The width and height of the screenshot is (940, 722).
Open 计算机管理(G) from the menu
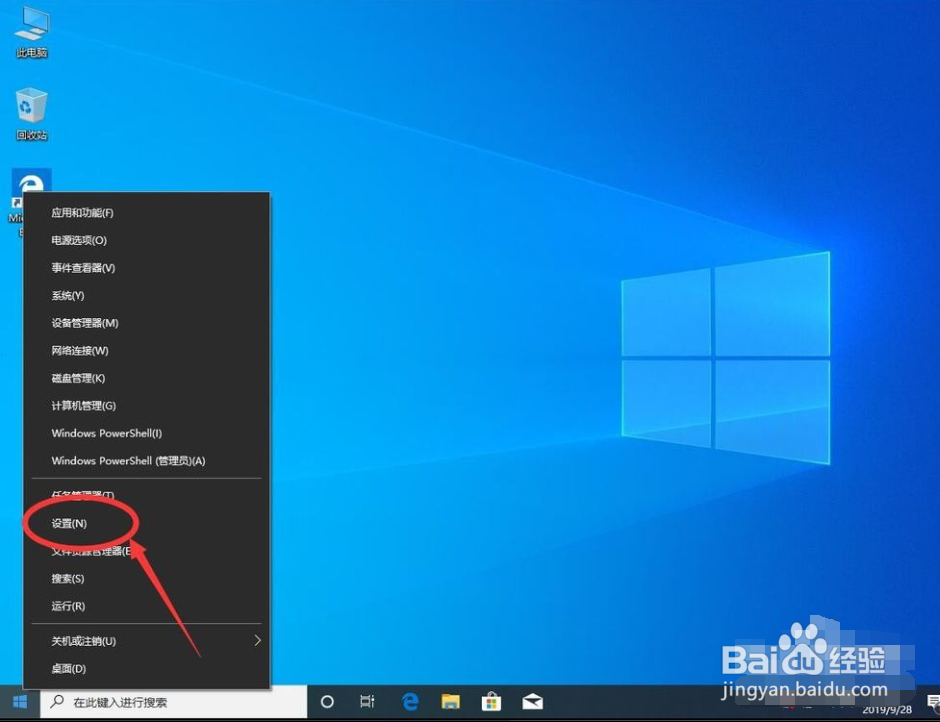pyautogui.click(x=147, y=406)
